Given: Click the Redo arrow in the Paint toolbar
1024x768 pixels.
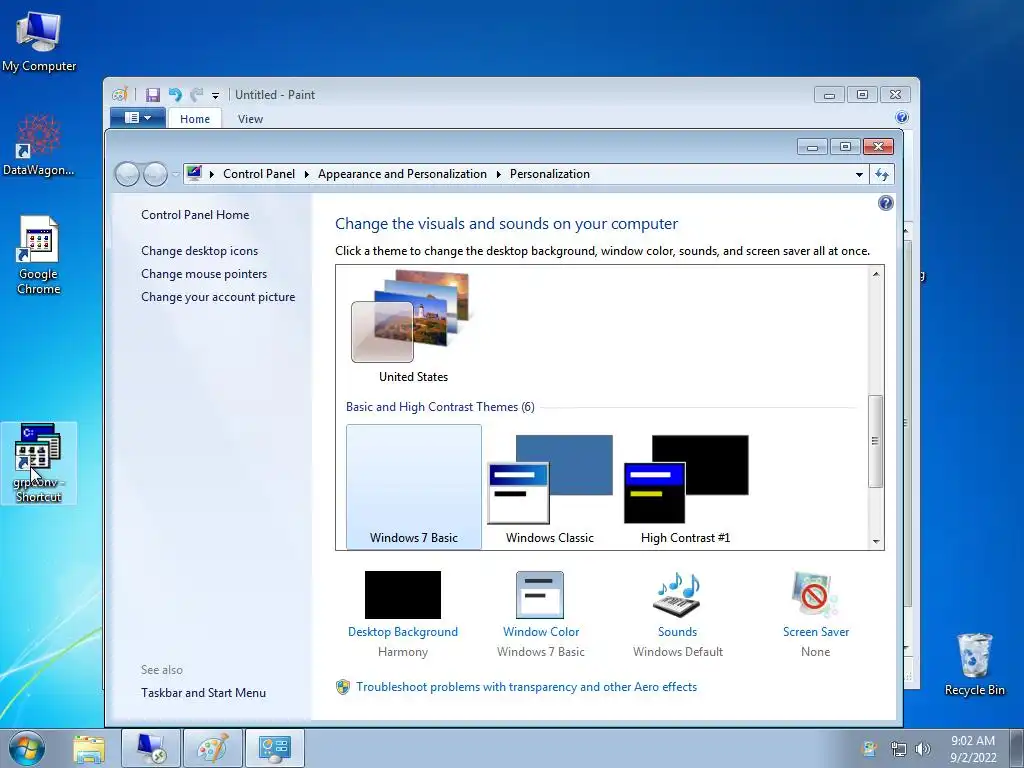Looking at the screenshot, I should point(196,95).
